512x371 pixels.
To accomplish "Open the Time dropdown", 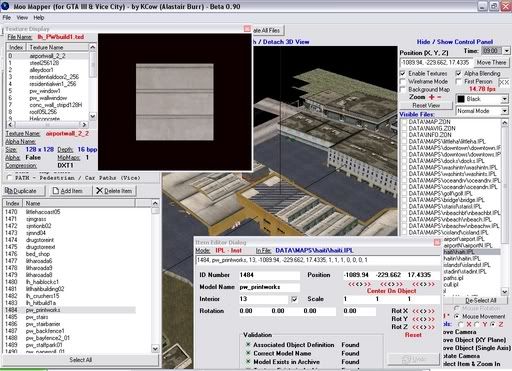I will pyautogui.click(x=507, y=51).
